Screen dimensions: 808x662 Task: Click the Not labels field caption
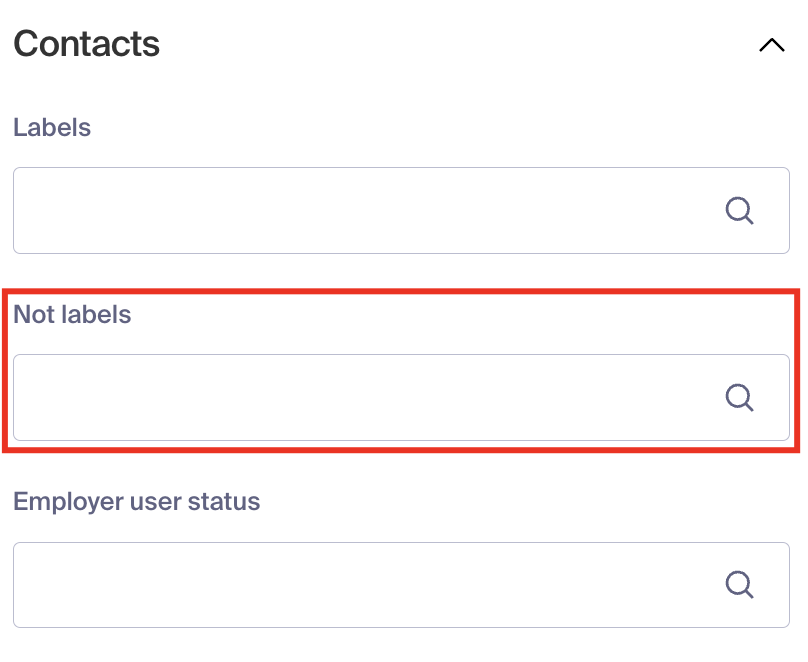[x=72, y=314]
